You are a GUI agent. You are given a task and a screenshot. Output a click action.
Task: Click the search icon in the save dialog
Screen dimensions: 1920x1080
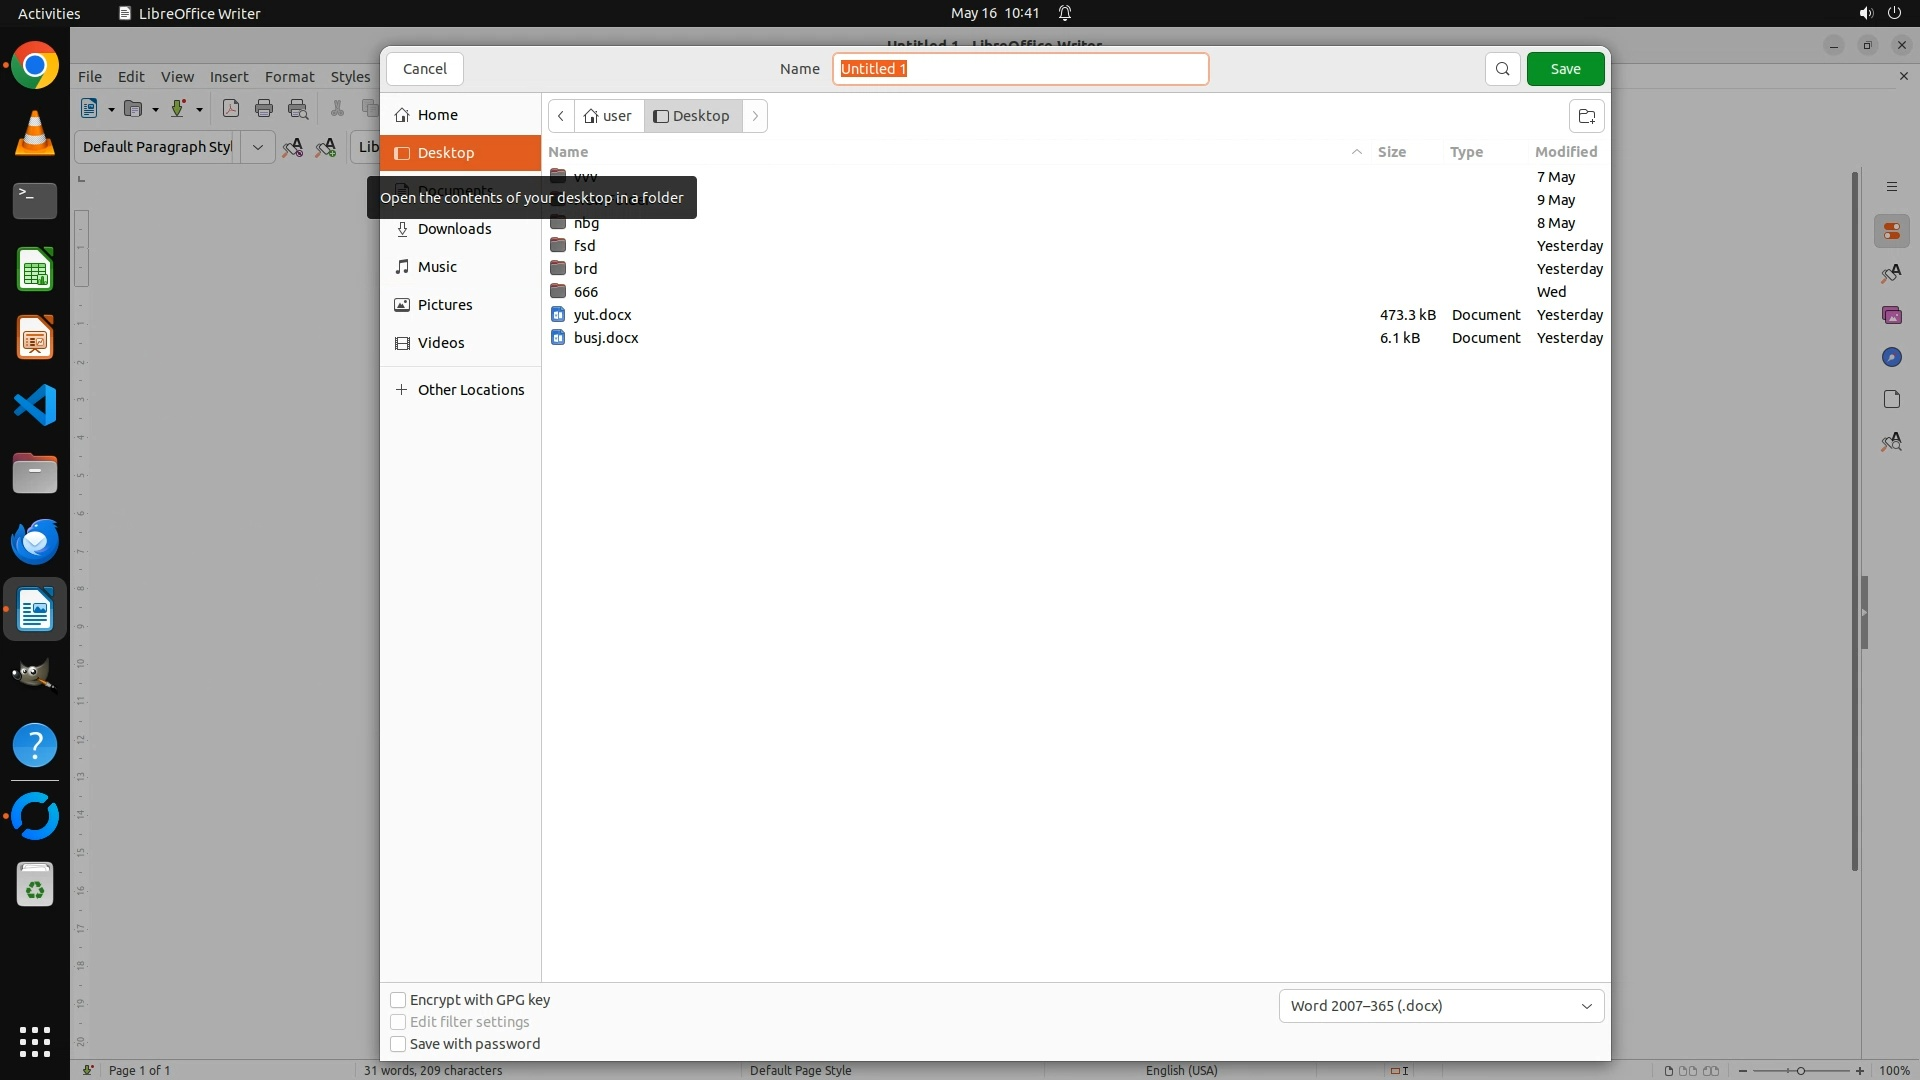pos(1502,69)
